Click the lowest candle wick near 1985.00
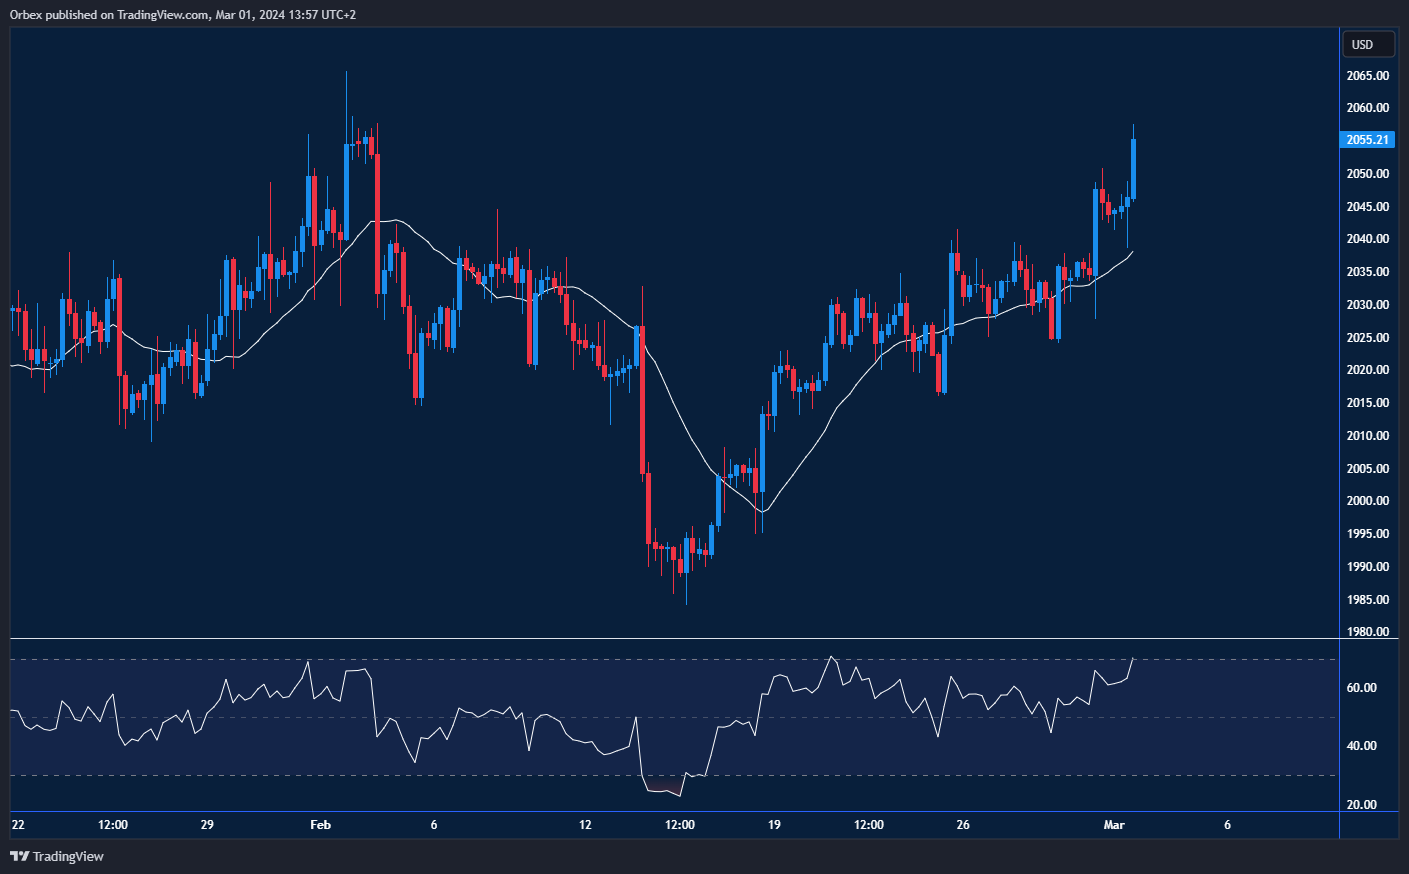The width and height of the screenshot is (1409, 874). click(686, 596)
